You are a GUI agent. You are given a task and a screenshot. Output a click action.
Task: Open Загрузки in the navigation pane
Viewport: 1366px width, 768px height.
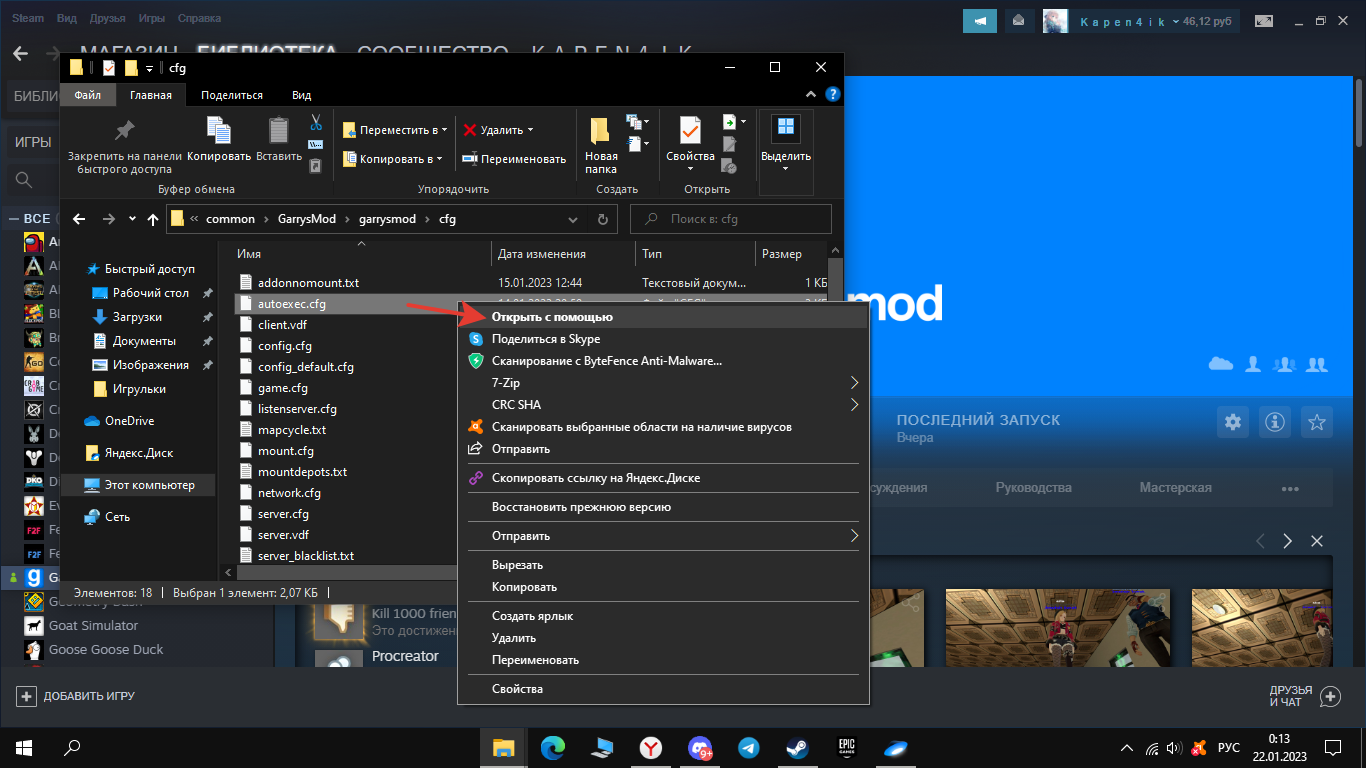[138, 317]
